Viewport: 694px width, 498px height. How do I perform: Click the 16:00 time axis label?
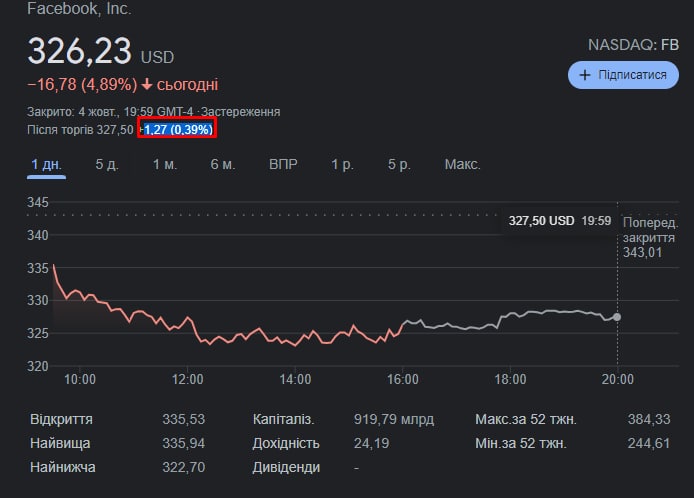(x=403, y=379)
